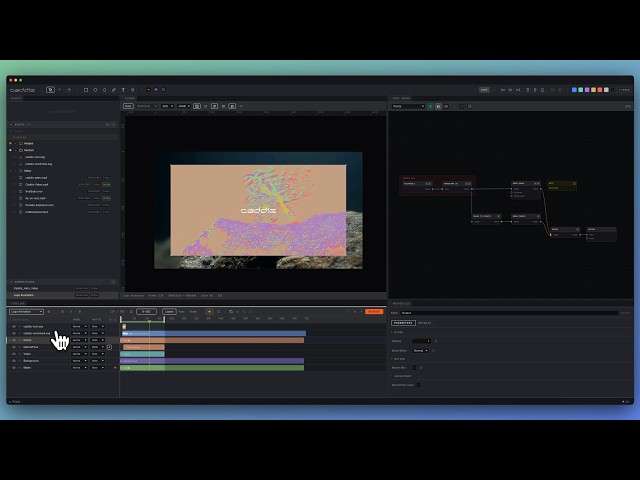Open the viewer zoom percentage dropdown

point(167,106)
